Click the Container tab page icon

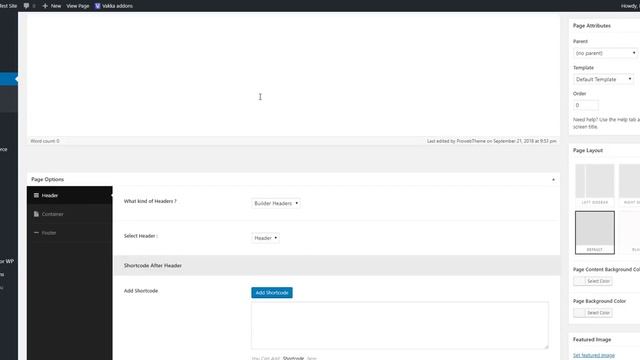[x=36, y=214]
